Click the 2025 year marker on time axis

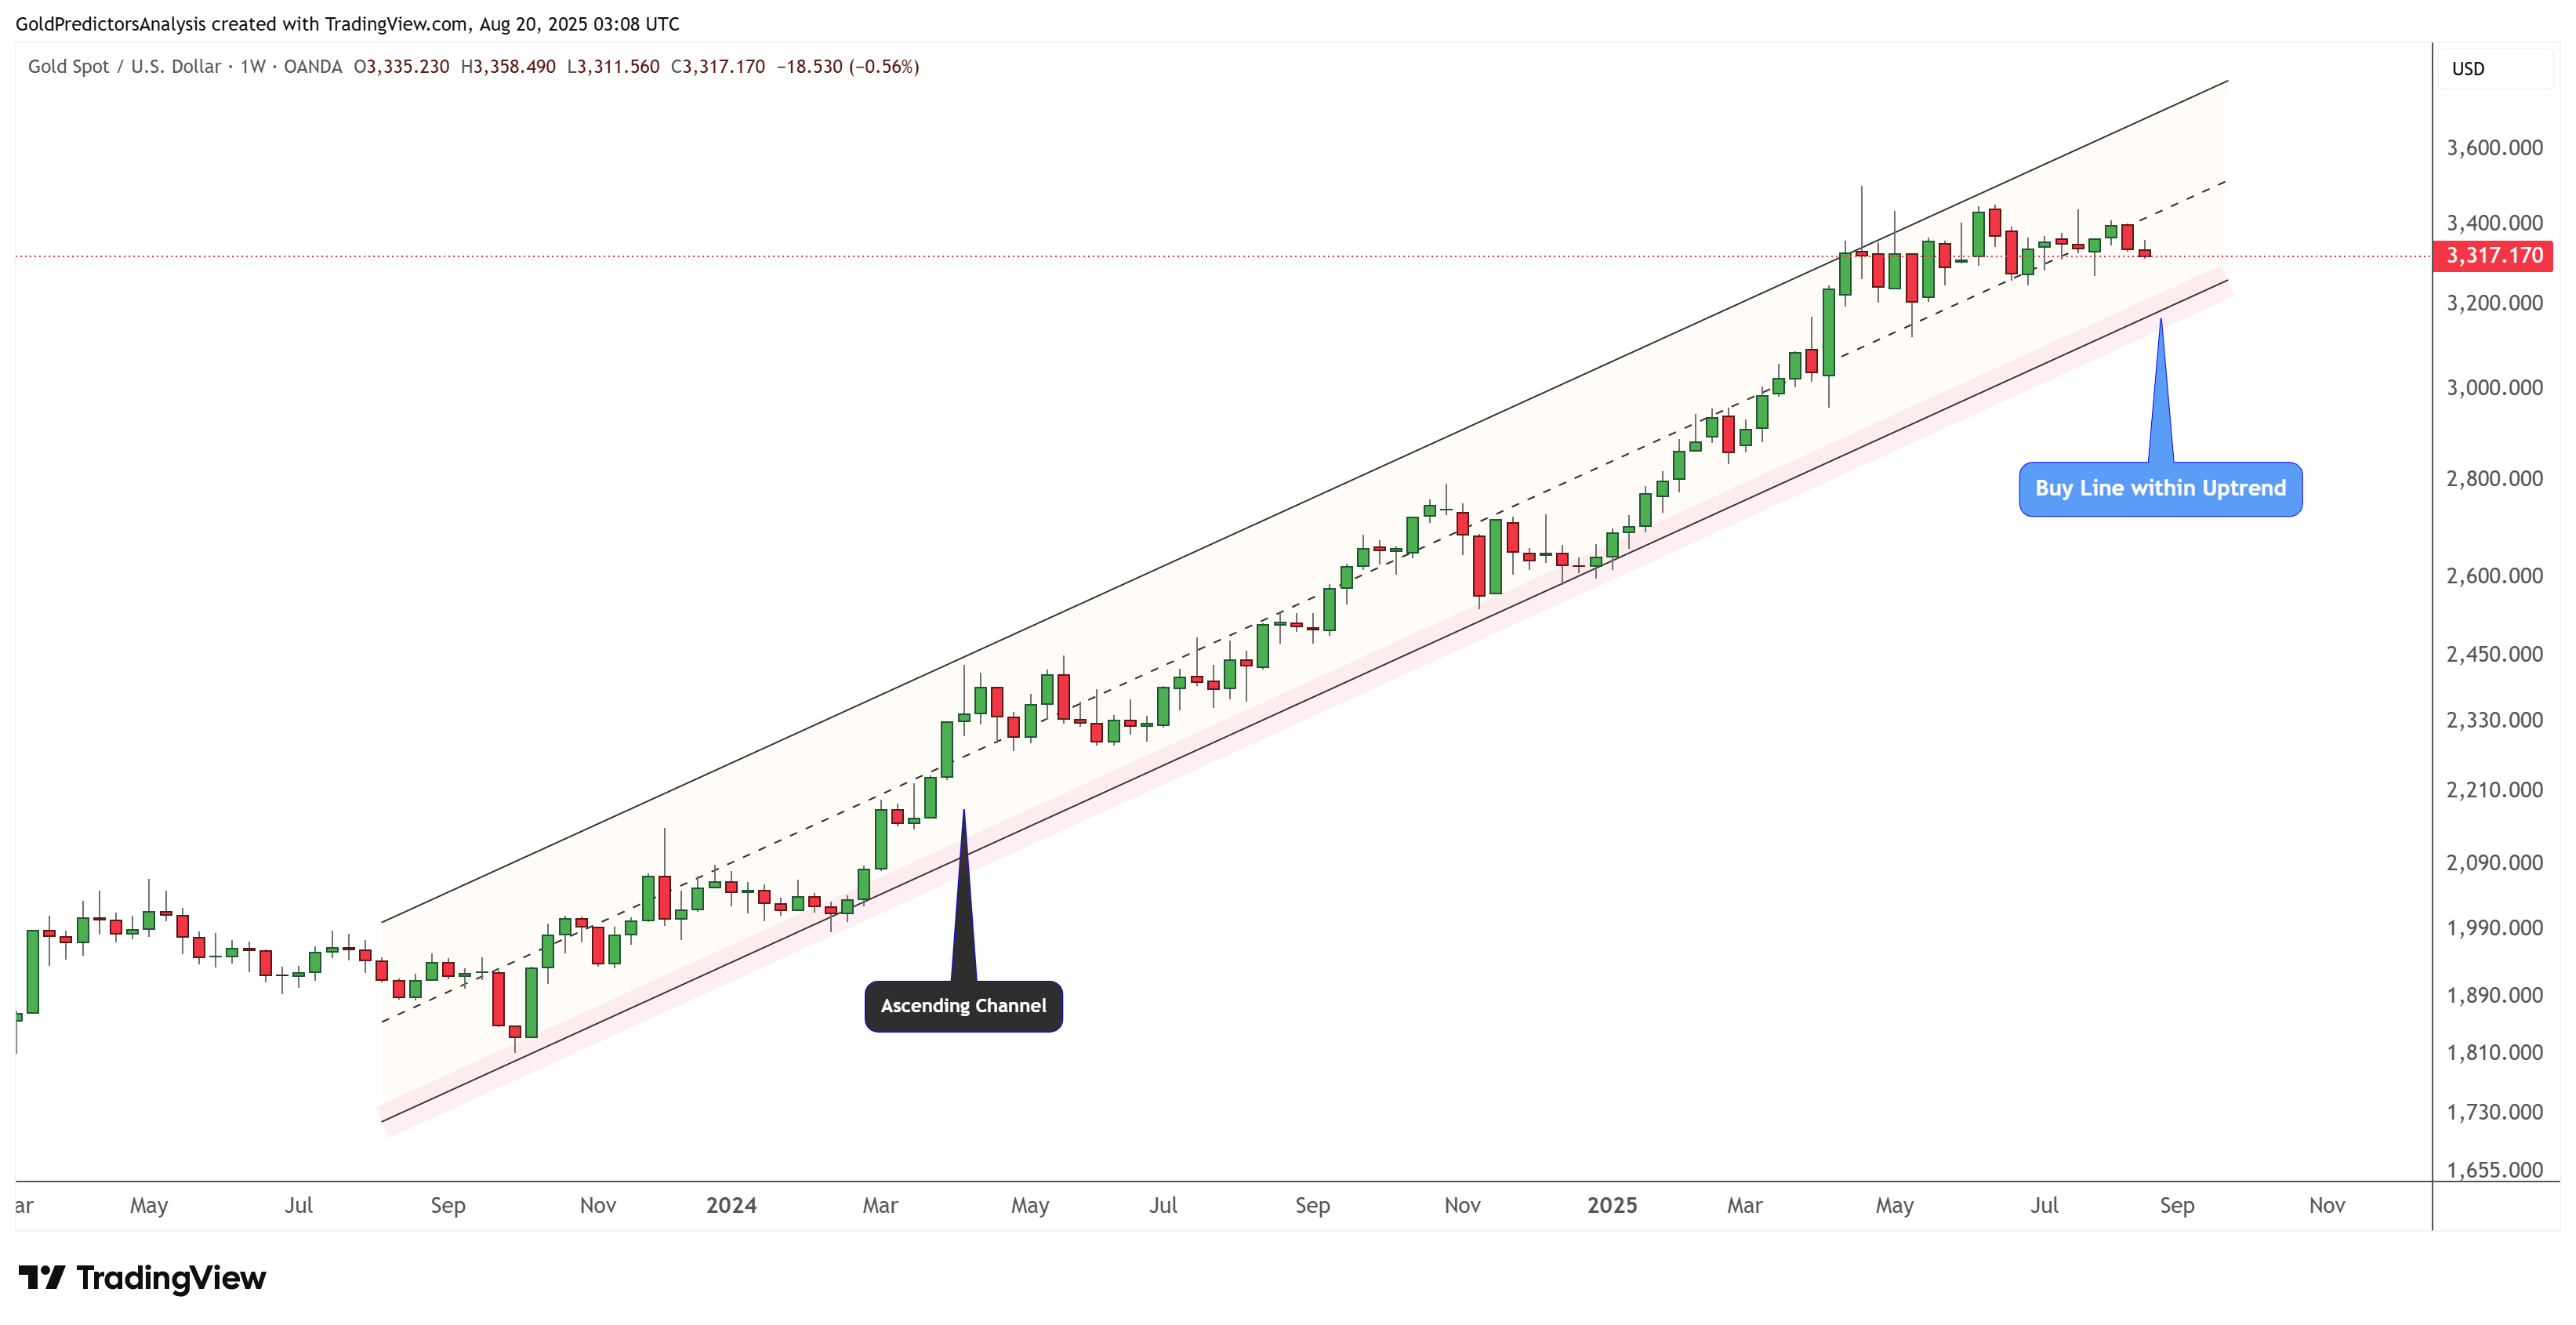1612,1206
